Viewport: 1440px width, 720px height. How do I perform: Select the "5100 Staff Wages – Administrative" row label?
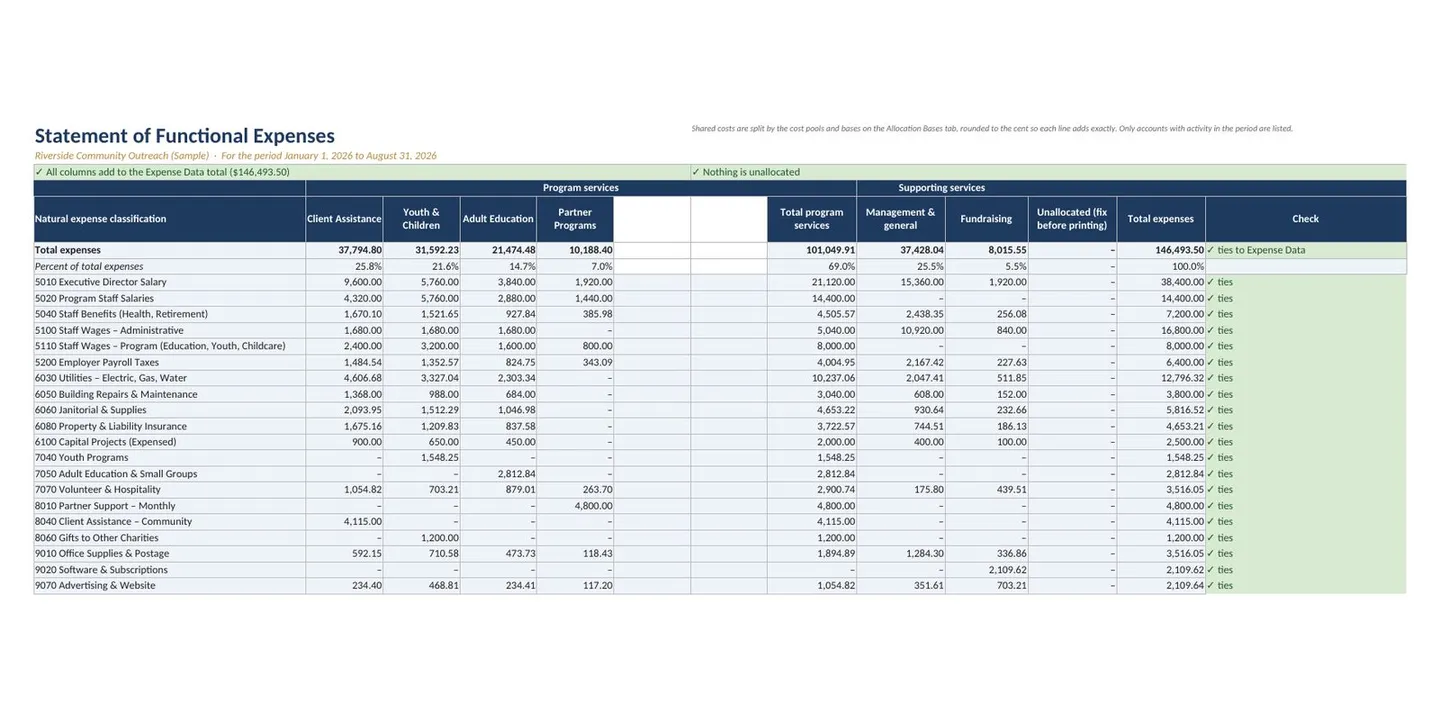pos(109,330)
